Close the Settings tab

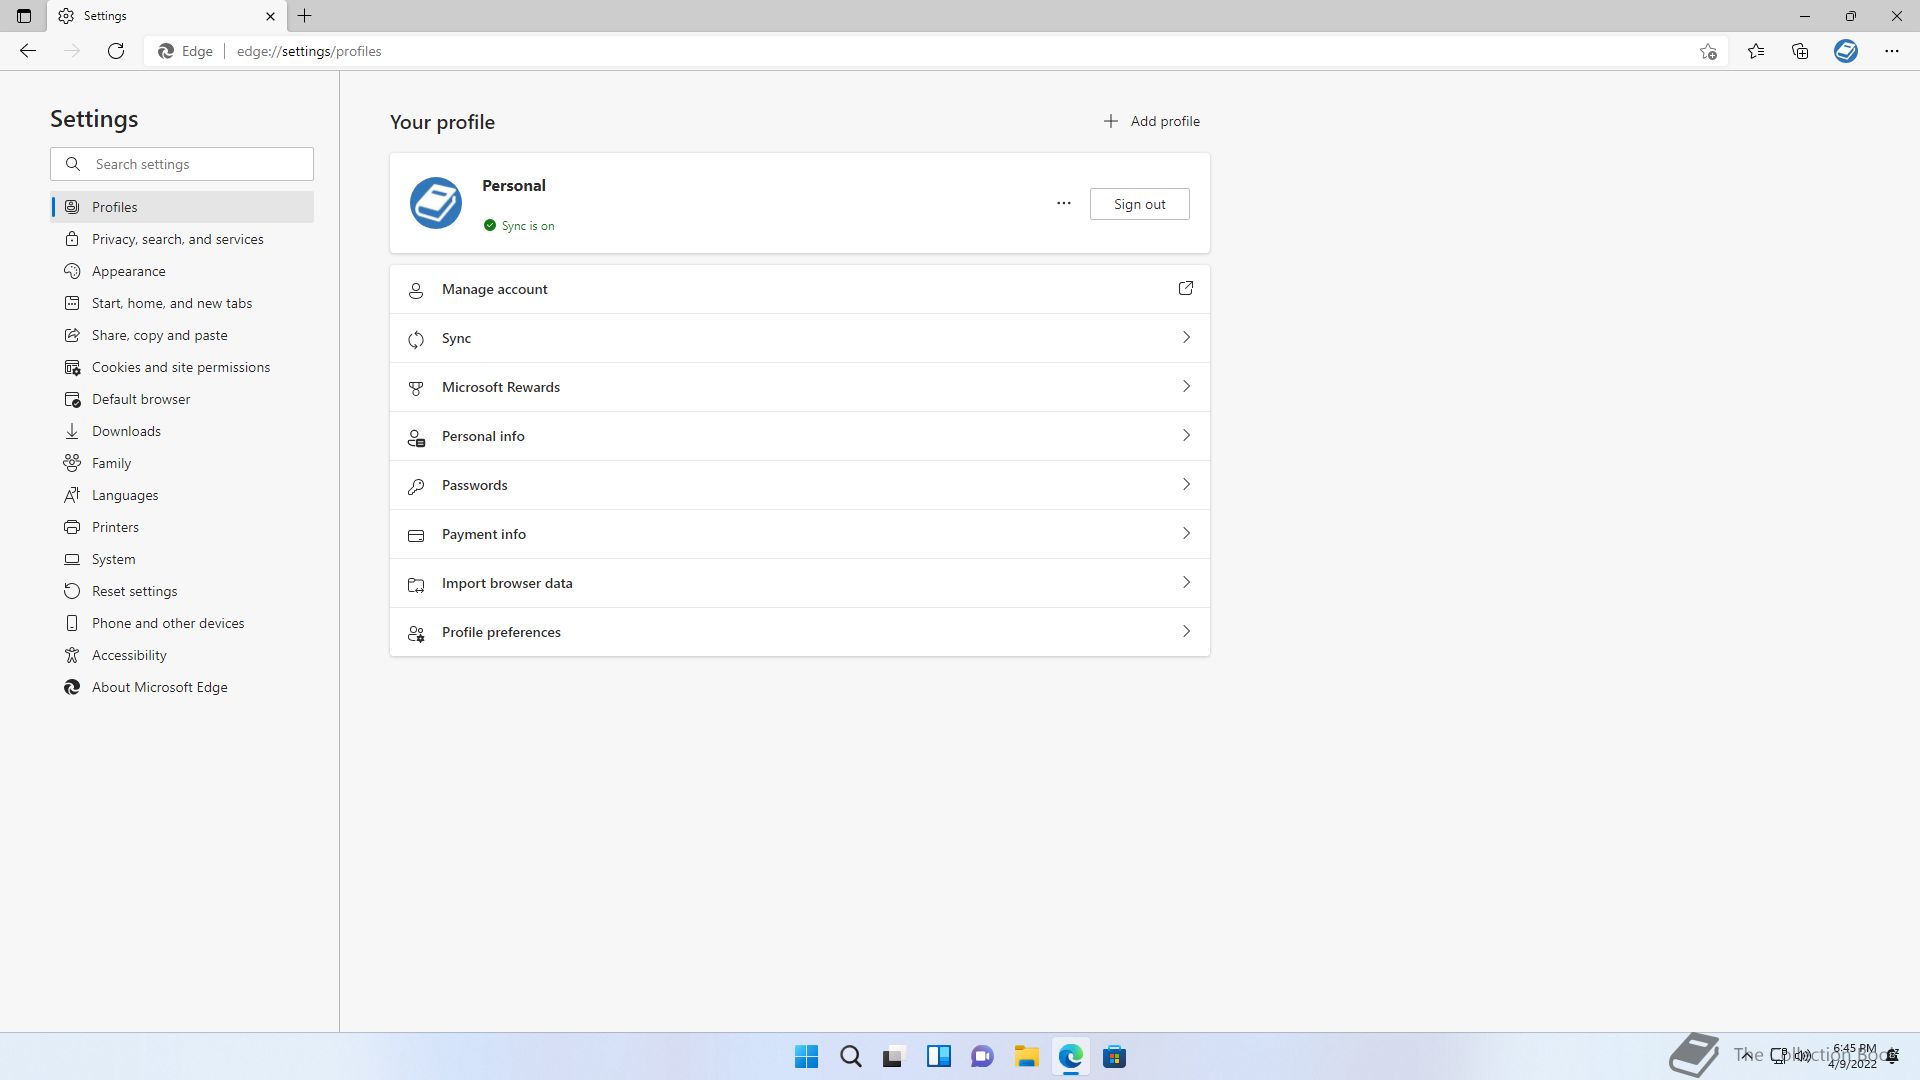(270, 16)
